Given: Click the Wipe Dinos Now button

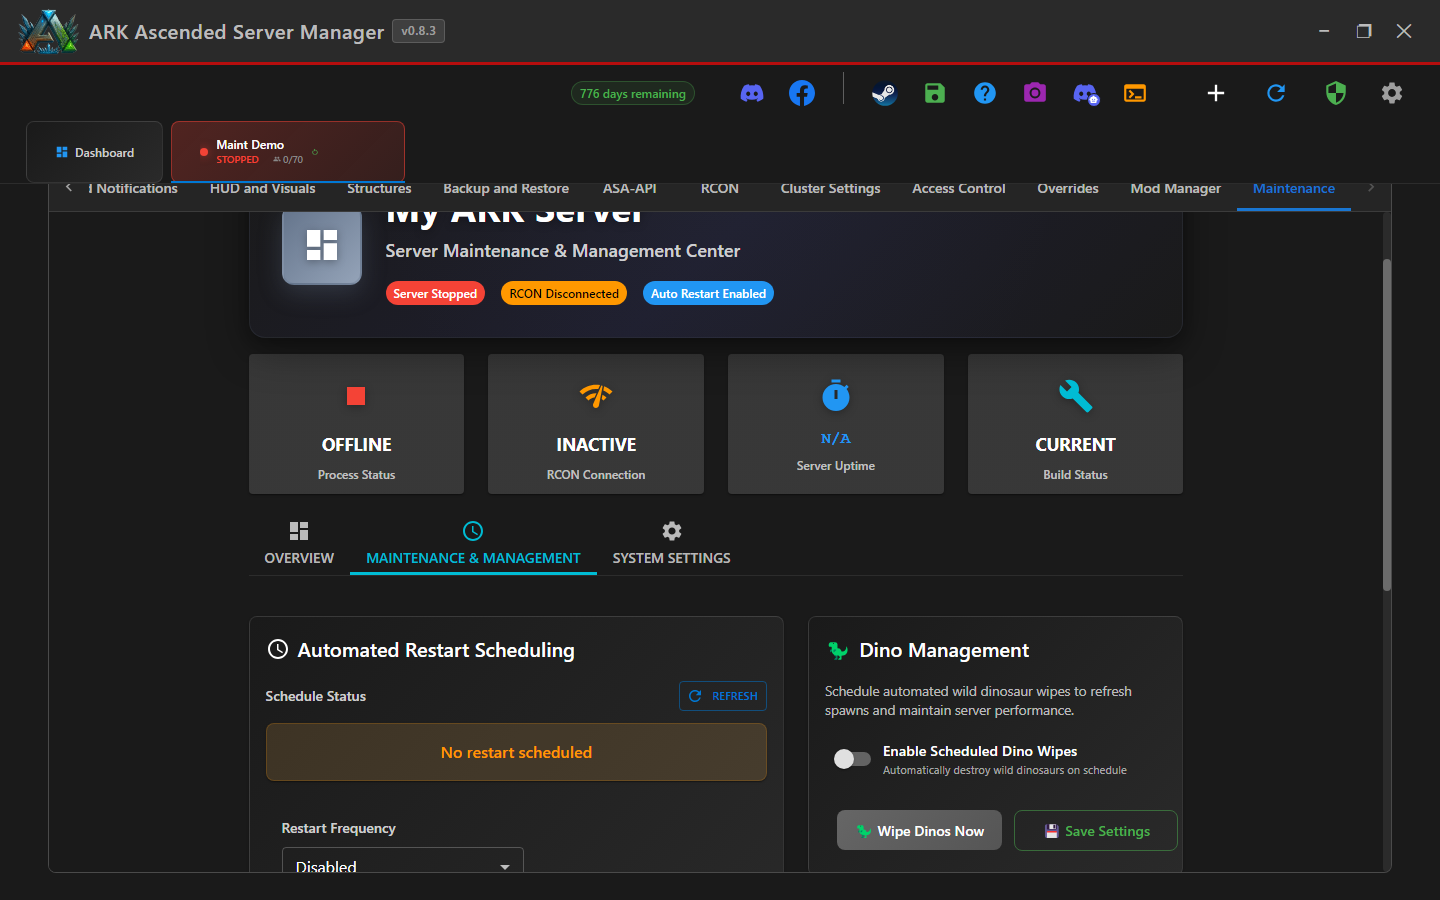Looking at the screenshot, I should coord(919,830).
